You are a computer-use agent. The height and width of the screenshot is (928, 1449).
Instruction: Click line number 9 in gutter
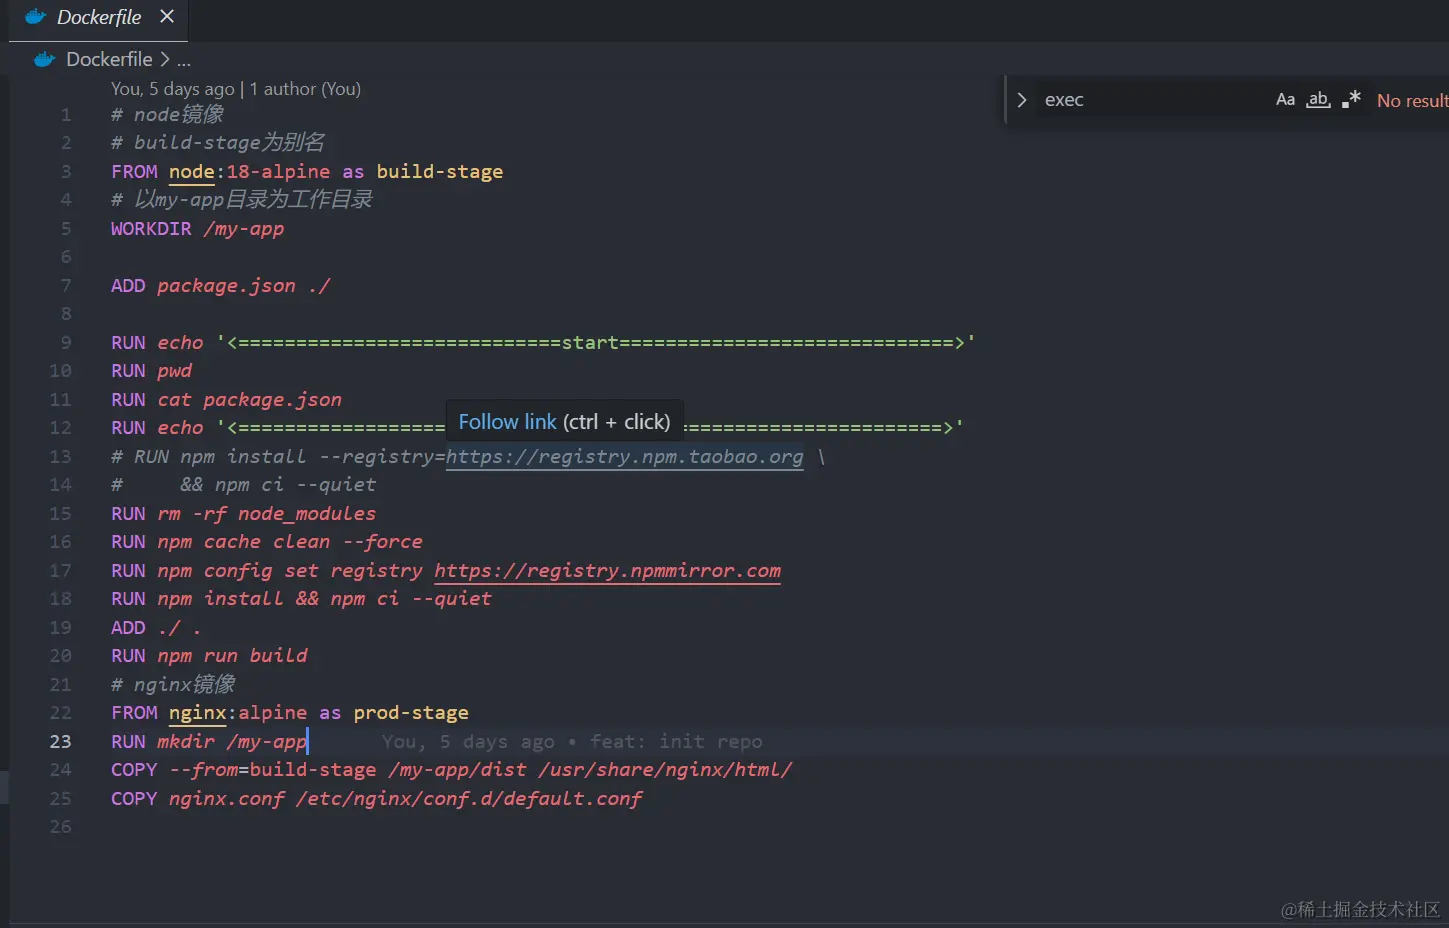pyautogui.click(x=66, y=343)
